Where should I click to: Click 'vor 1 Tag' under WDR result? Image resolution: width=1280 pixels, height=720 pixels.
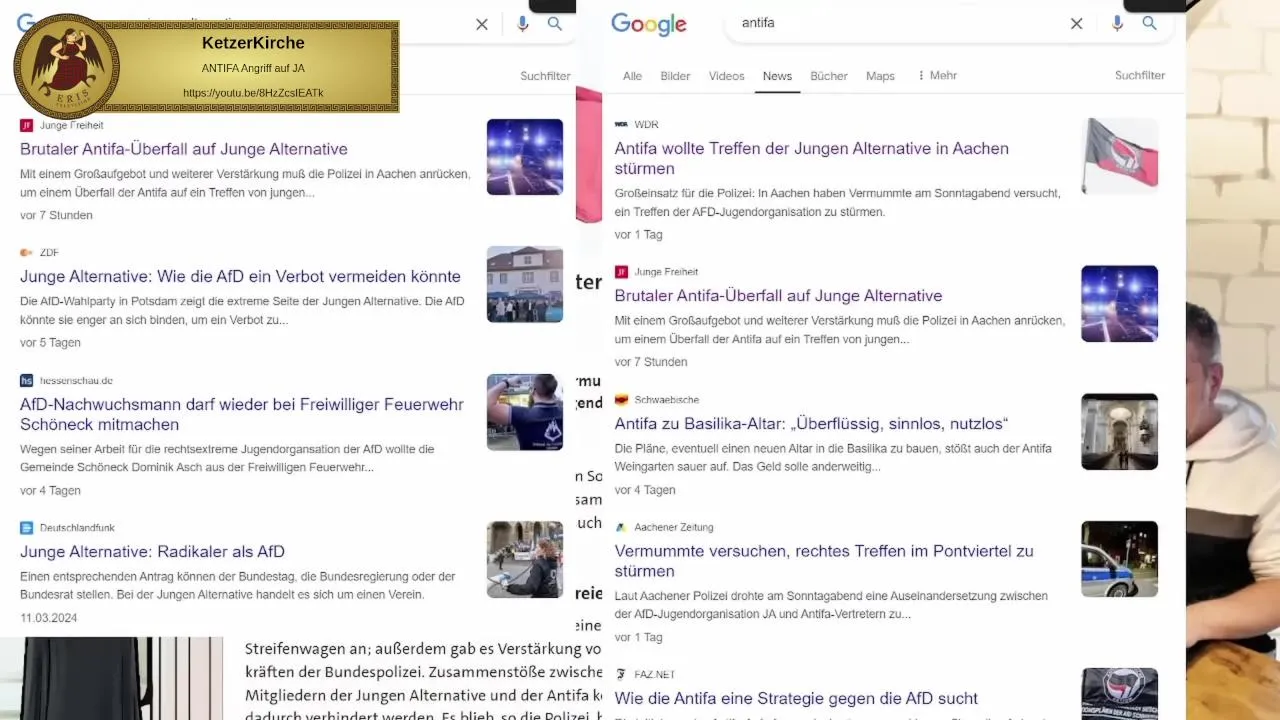pyautogui.click(x=638, y=235)
